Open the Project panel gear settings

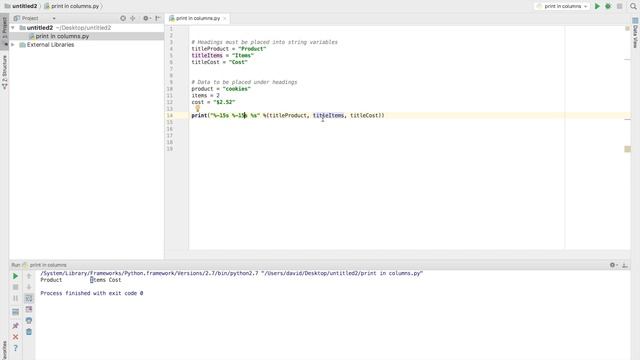pyautogui.click(x=146, y=18)
